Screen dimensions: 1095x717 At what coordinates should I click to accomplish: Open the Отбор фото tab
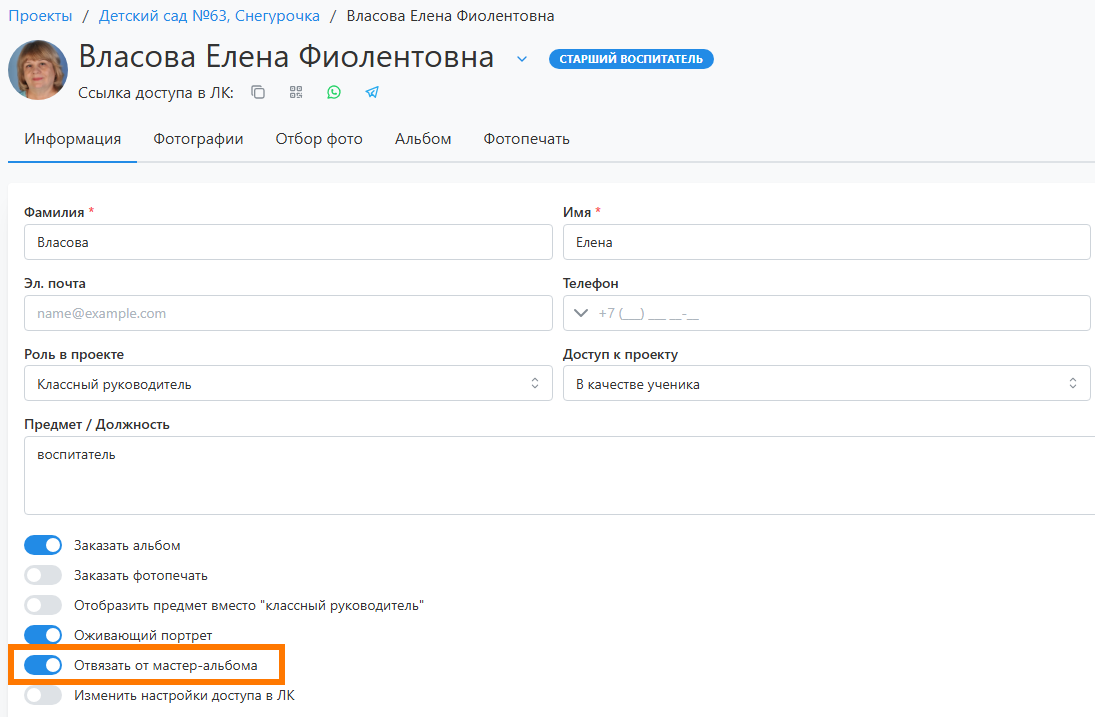point(319,139)
